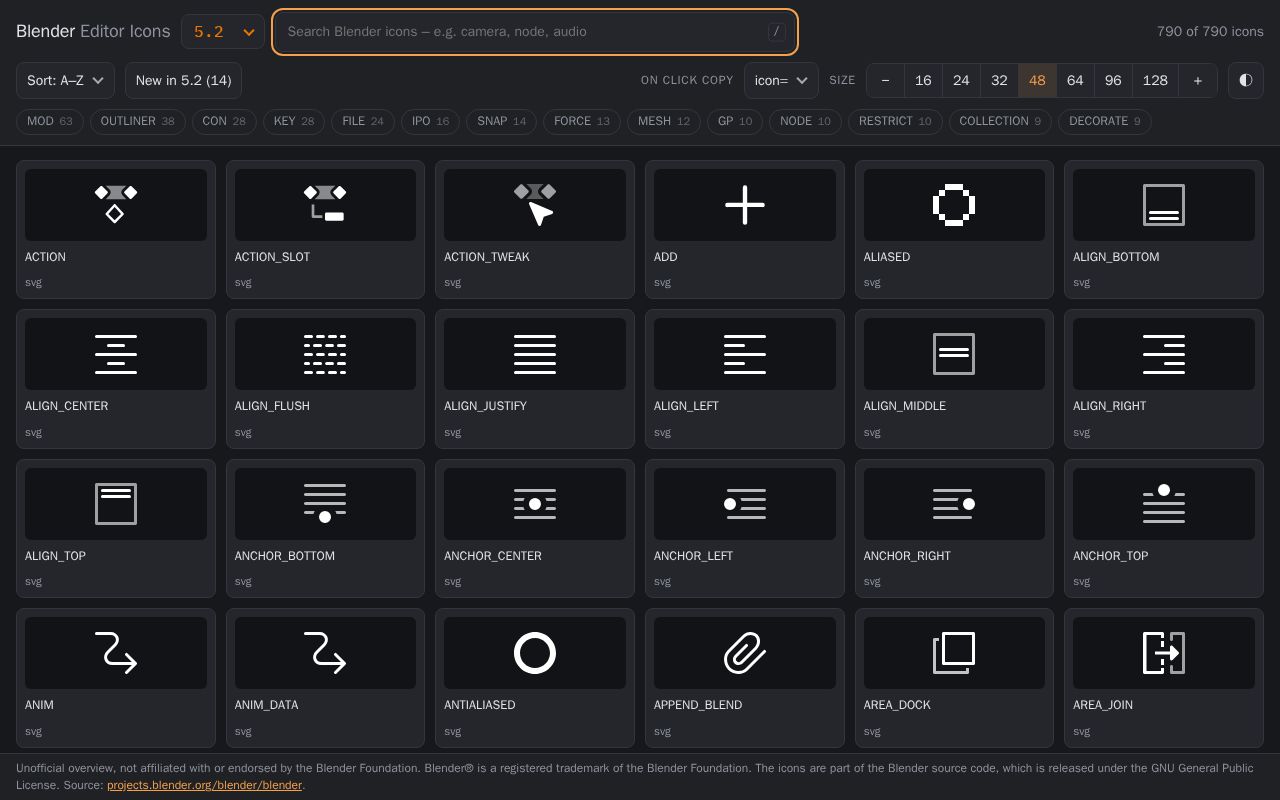The height and width of the screenshot is (800, 1280).
Task: Enable the COLLECTION category filter
Action: coord(1000,121)
